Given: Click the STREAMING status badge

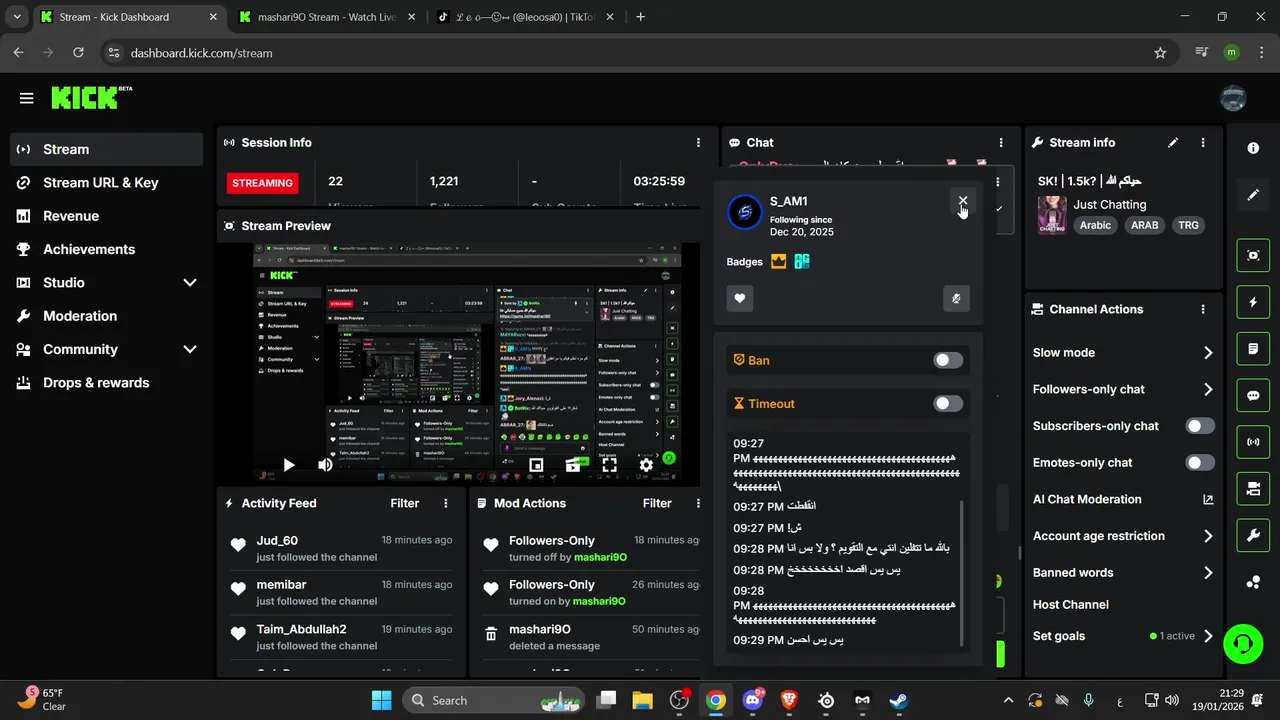Looking at the screenshot, I should [263, 183].
